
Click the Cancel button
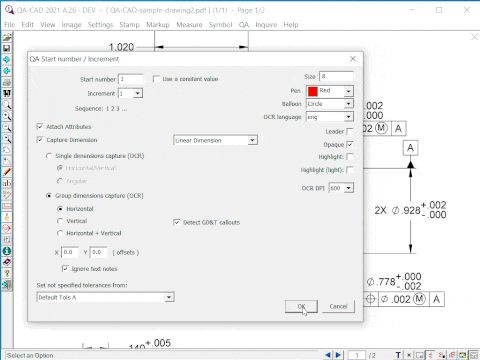pyautogui.click(x=338, y=306)
